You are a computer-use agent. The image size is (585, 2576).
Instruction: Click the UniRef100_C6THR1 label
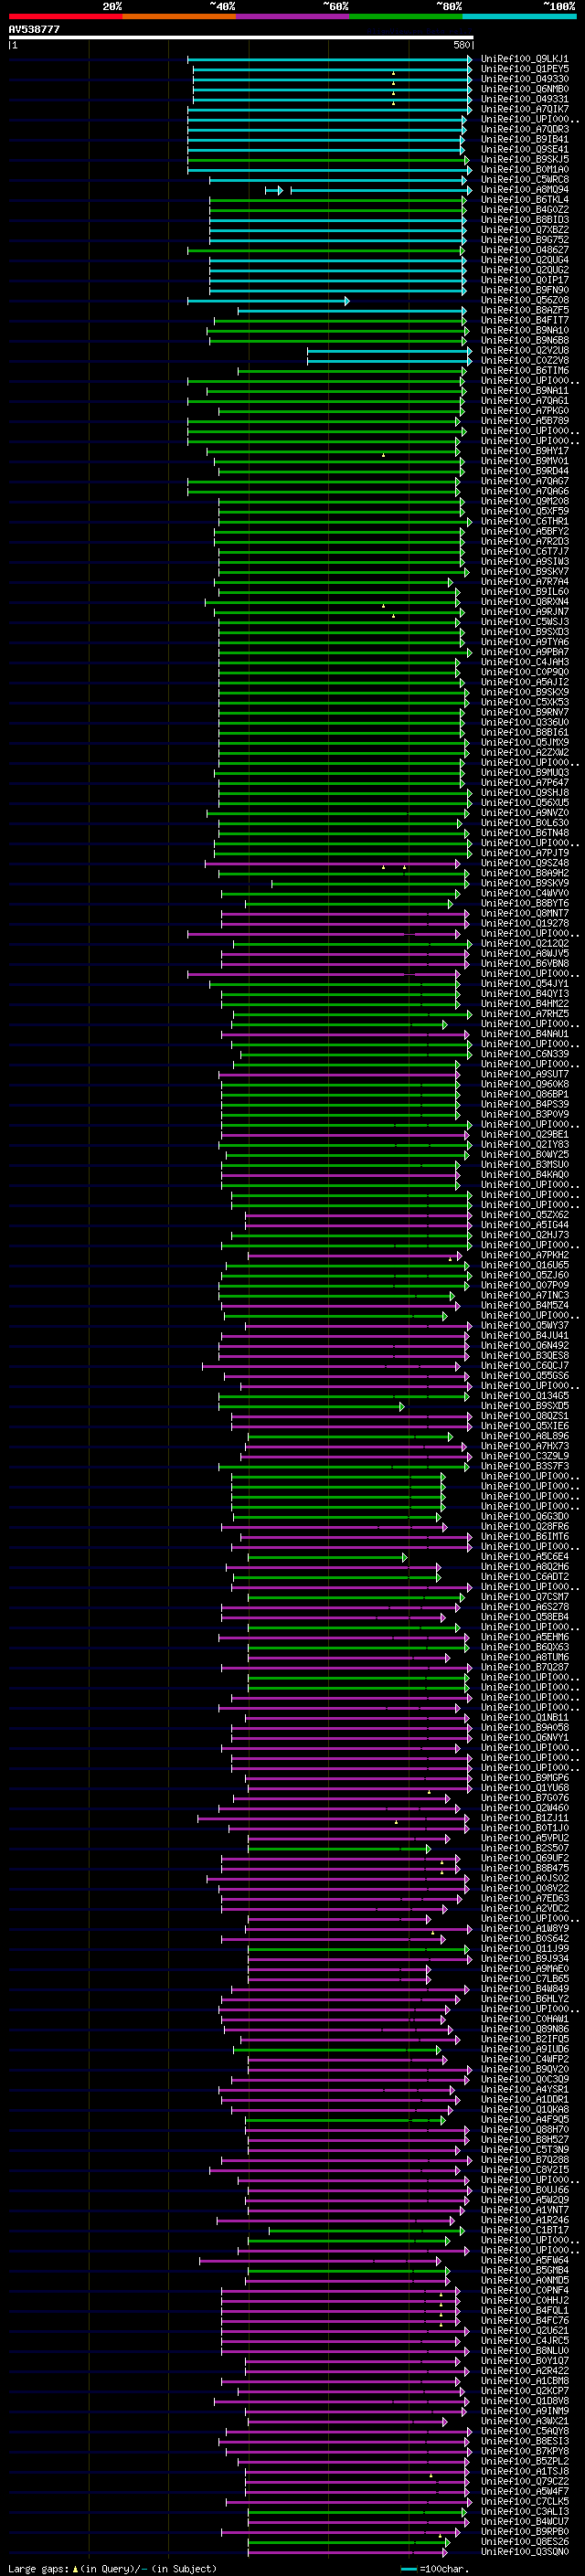pyautogui.click(x=524, y=521)
